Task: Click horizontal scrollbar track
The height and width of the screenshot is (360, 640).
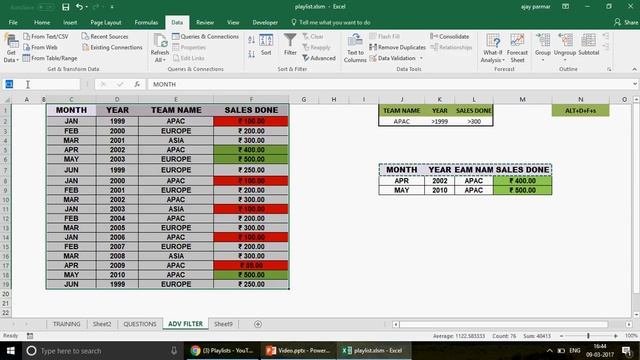Action: pyautogui.click(x=504, y=324)
